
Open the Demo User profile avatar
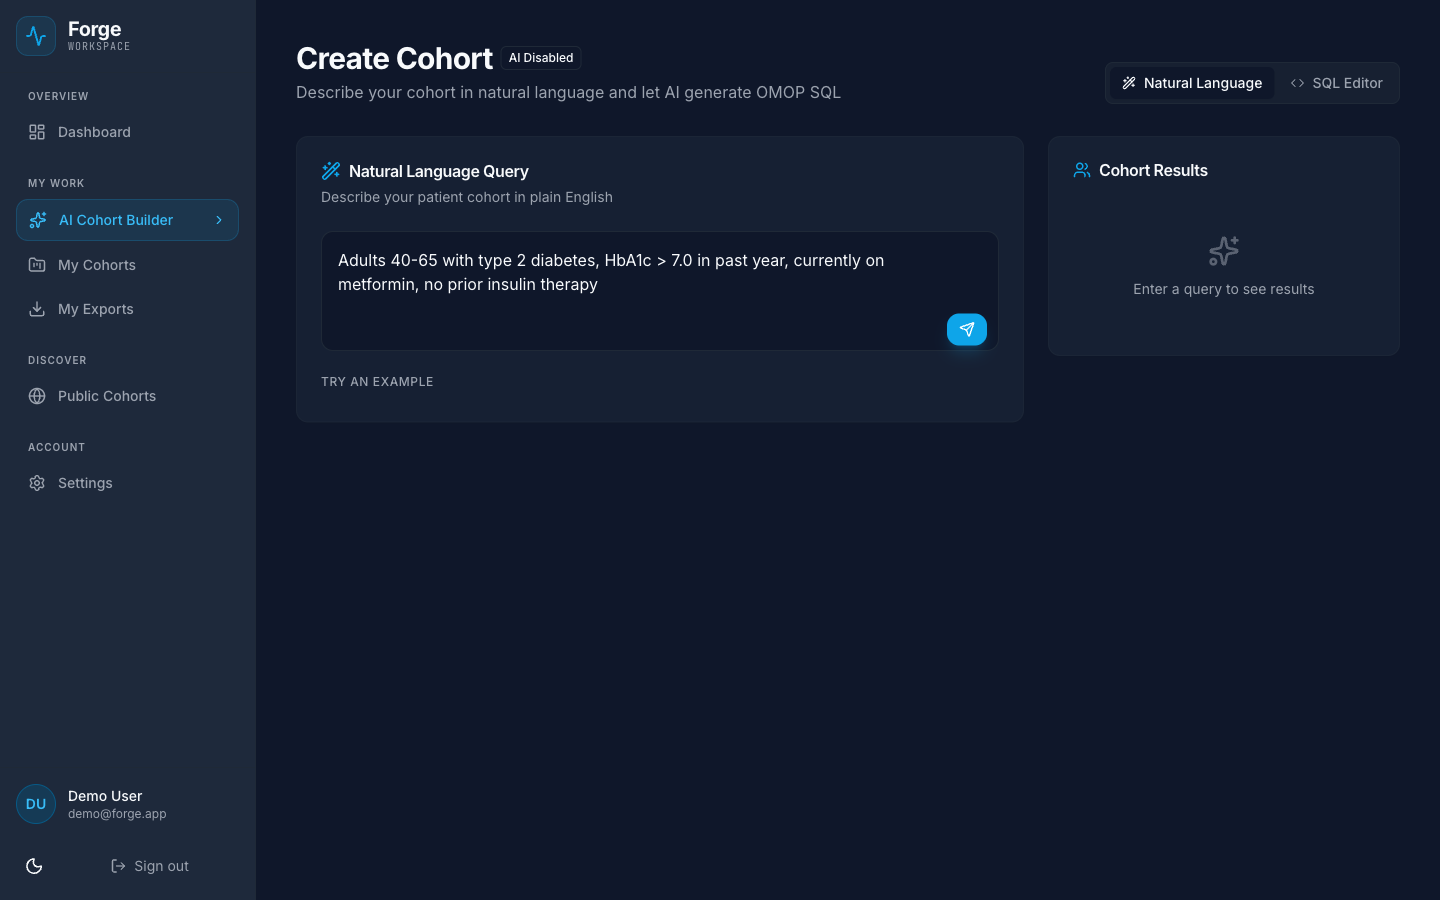pos(36,804)
